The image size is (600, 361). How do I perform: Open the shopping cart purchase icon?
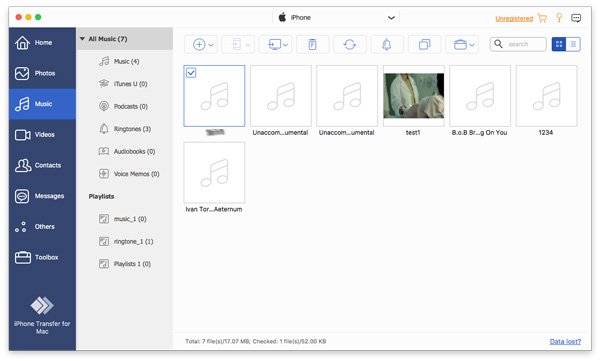(x=542, y=18)
